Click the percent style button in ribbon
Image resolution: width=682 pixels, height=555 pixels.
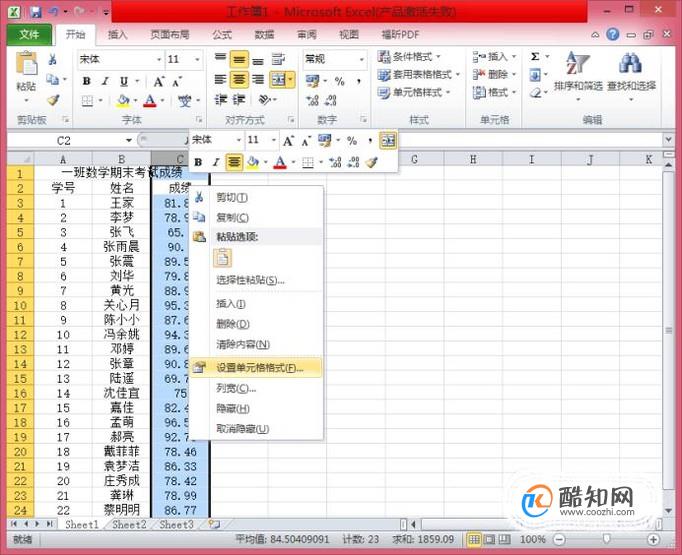pyautogui.click(x=340, y=81)
